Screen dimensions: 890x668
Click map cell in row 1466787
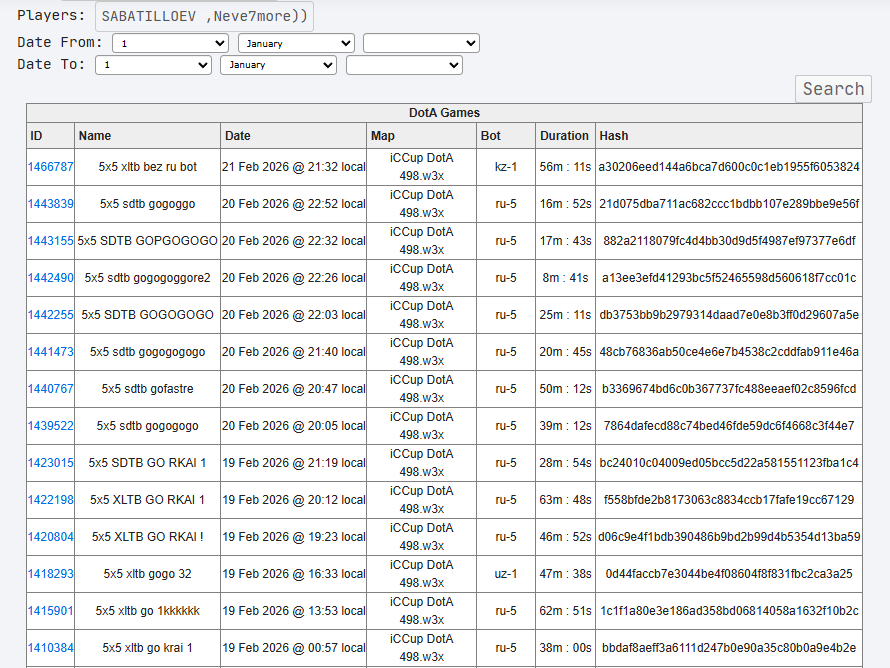point(422,167)
